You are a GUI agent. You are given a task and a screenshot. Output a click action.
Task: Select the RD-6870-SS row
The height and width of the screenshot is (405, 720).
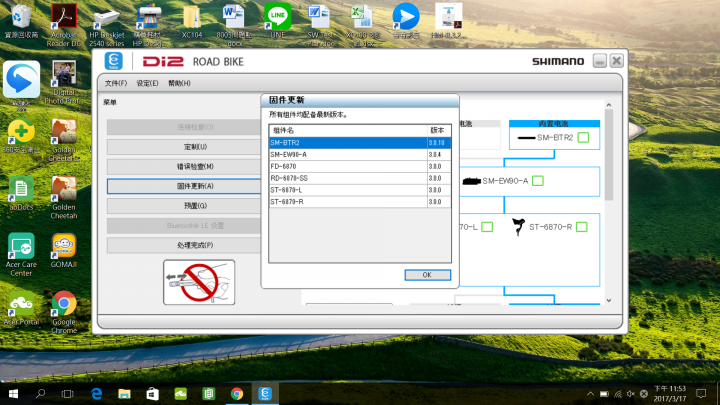click(x=360, y=178)
